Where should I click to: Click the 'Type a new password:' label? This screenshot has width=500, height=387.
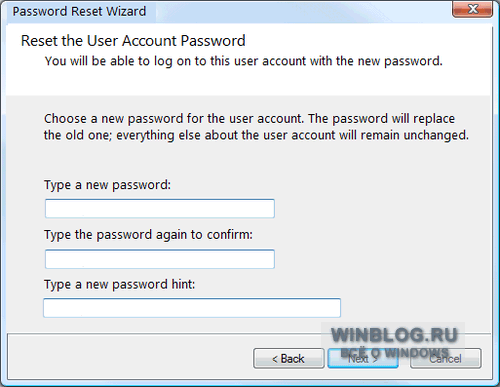click(107, 185)
